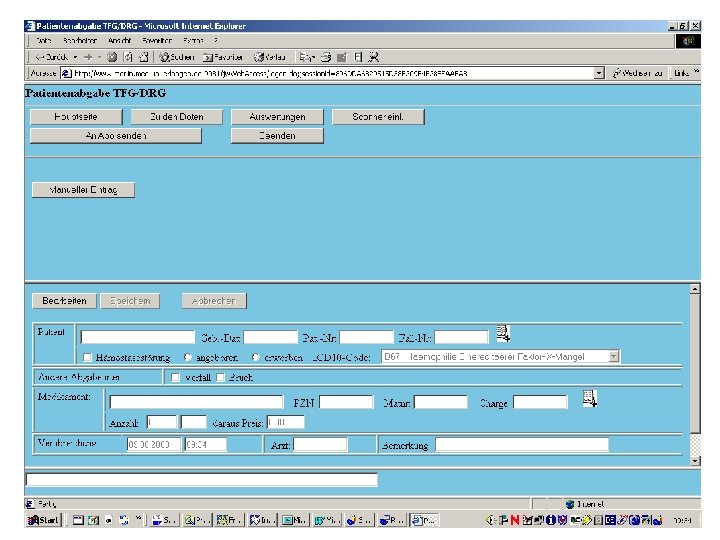Open the Favoriten menu in menu bar
The image size is (720, 540).
157,40
